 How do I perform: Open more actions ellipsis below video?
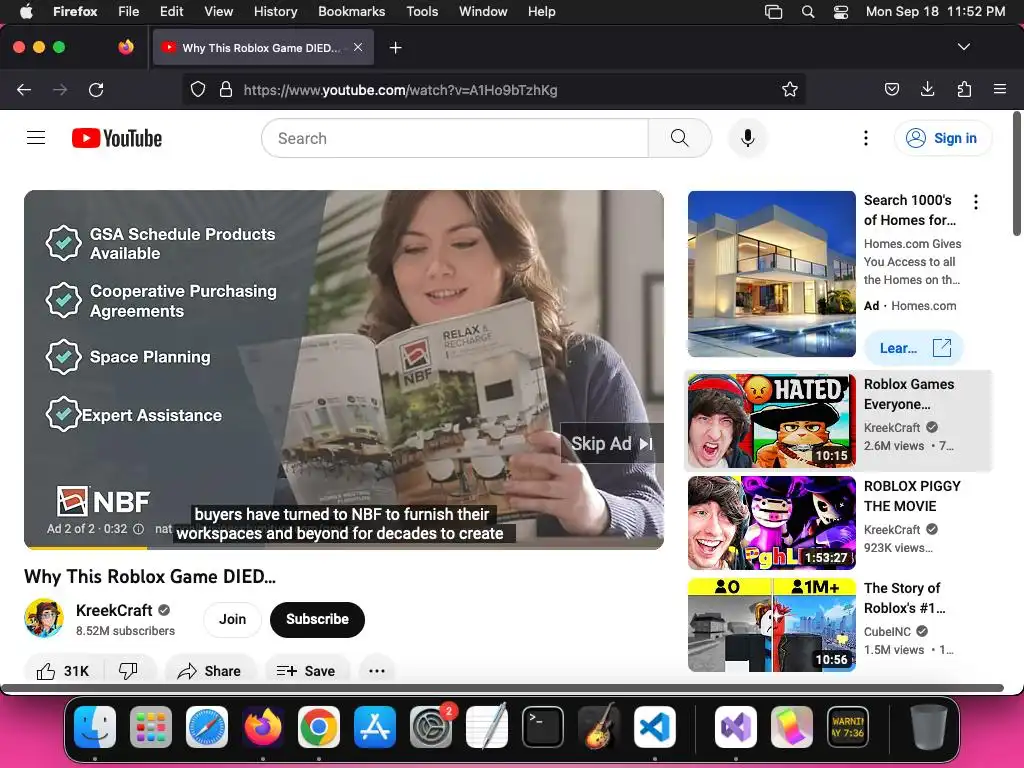[x=377, y=671]
